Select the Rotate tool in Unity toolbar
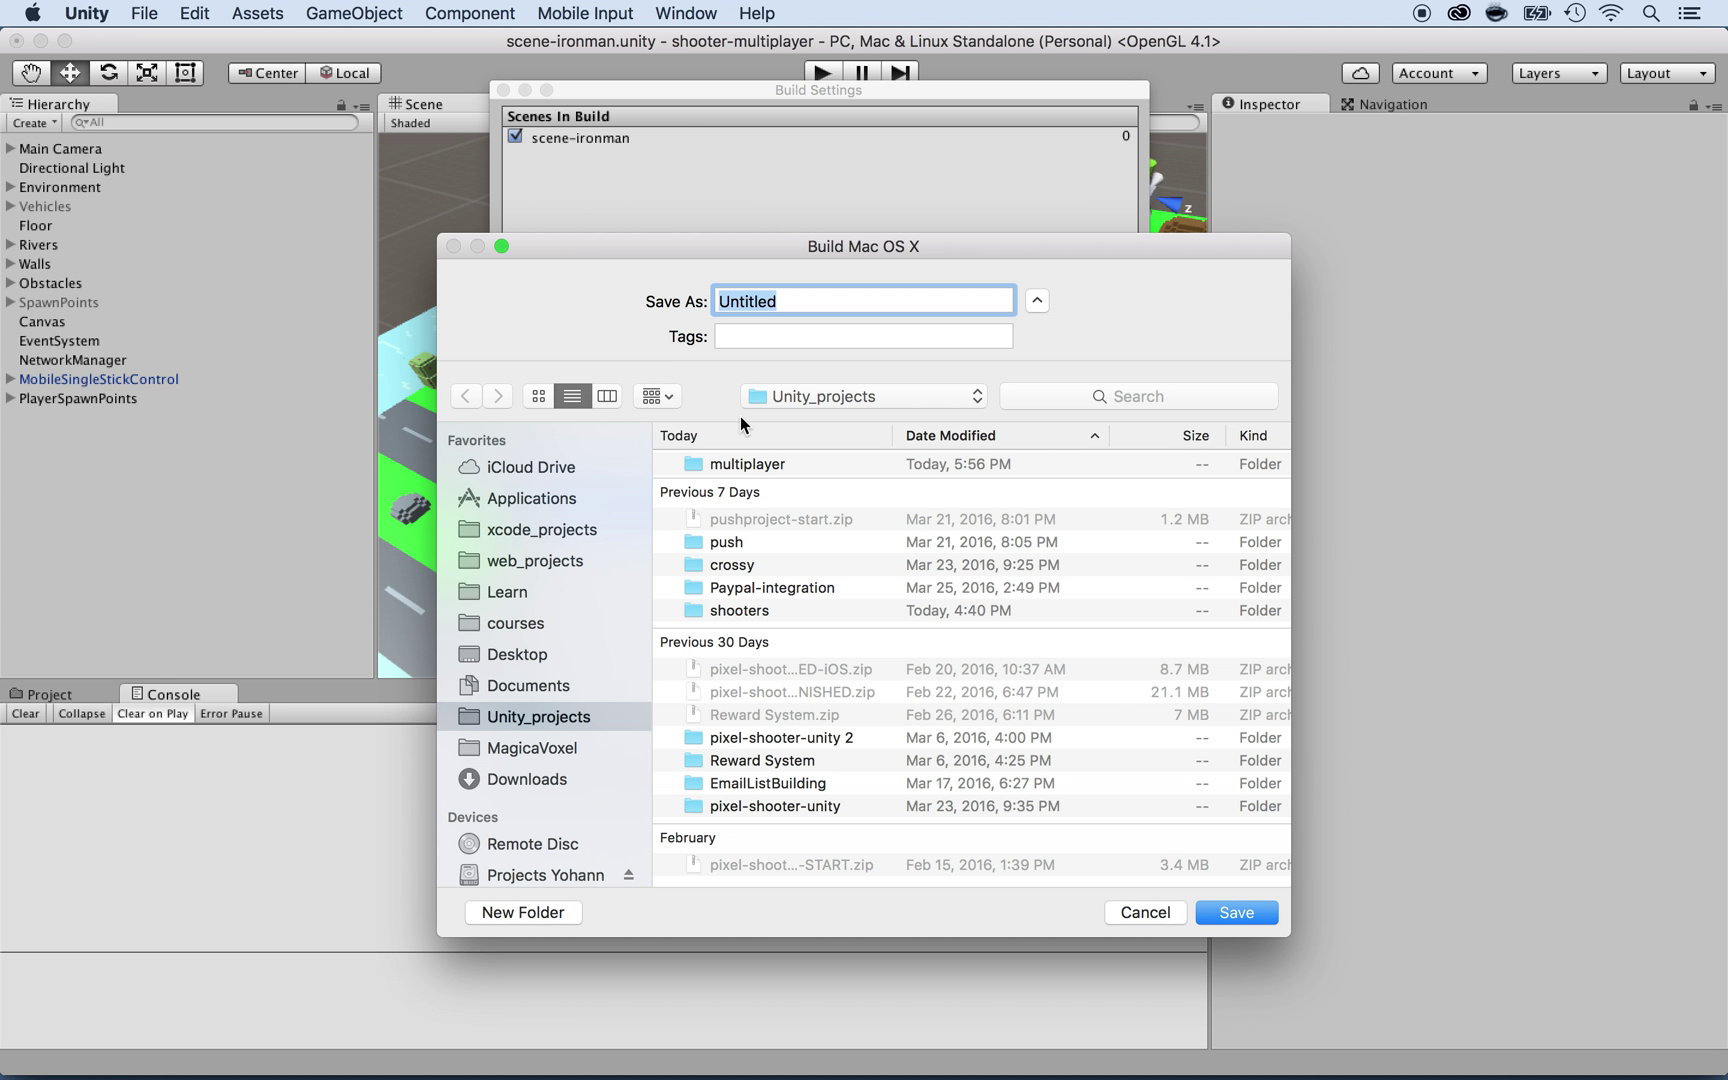 [x=108, y=73]
